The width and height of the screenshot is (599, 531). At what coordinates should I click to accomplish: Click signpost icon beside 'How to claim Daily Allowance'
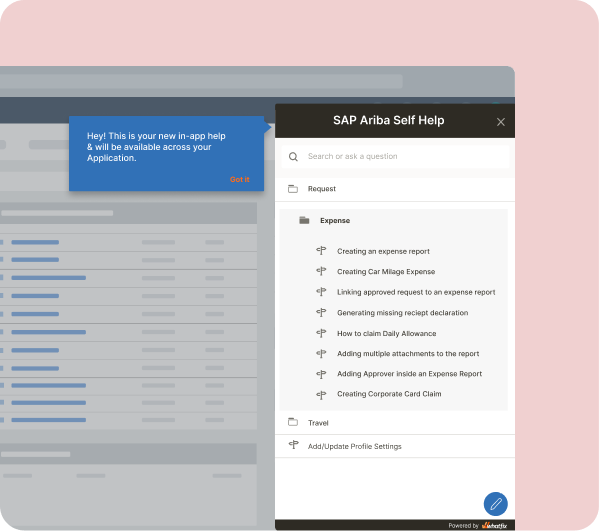(321, 333)
